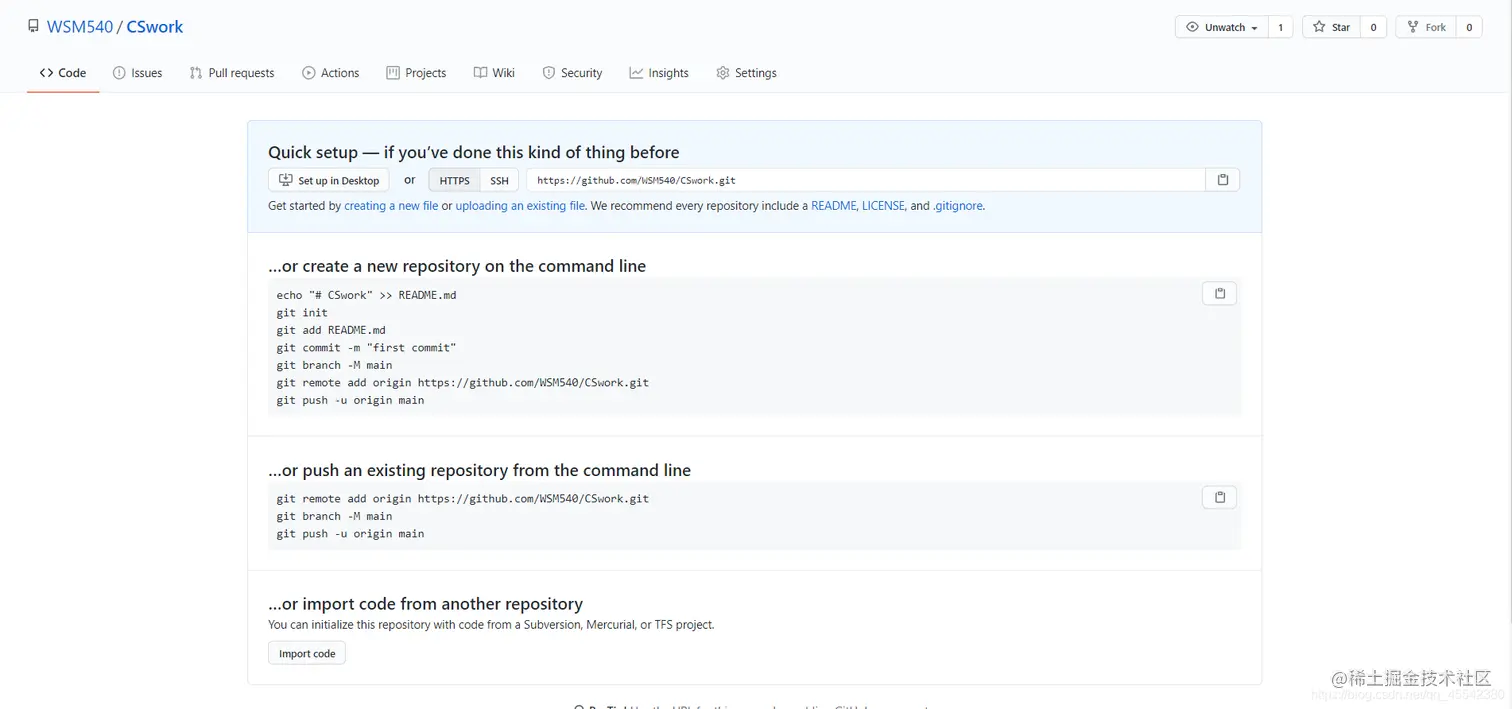Click the Quick setup heading text
The image size is (1512, 709).
coord(473,152)
